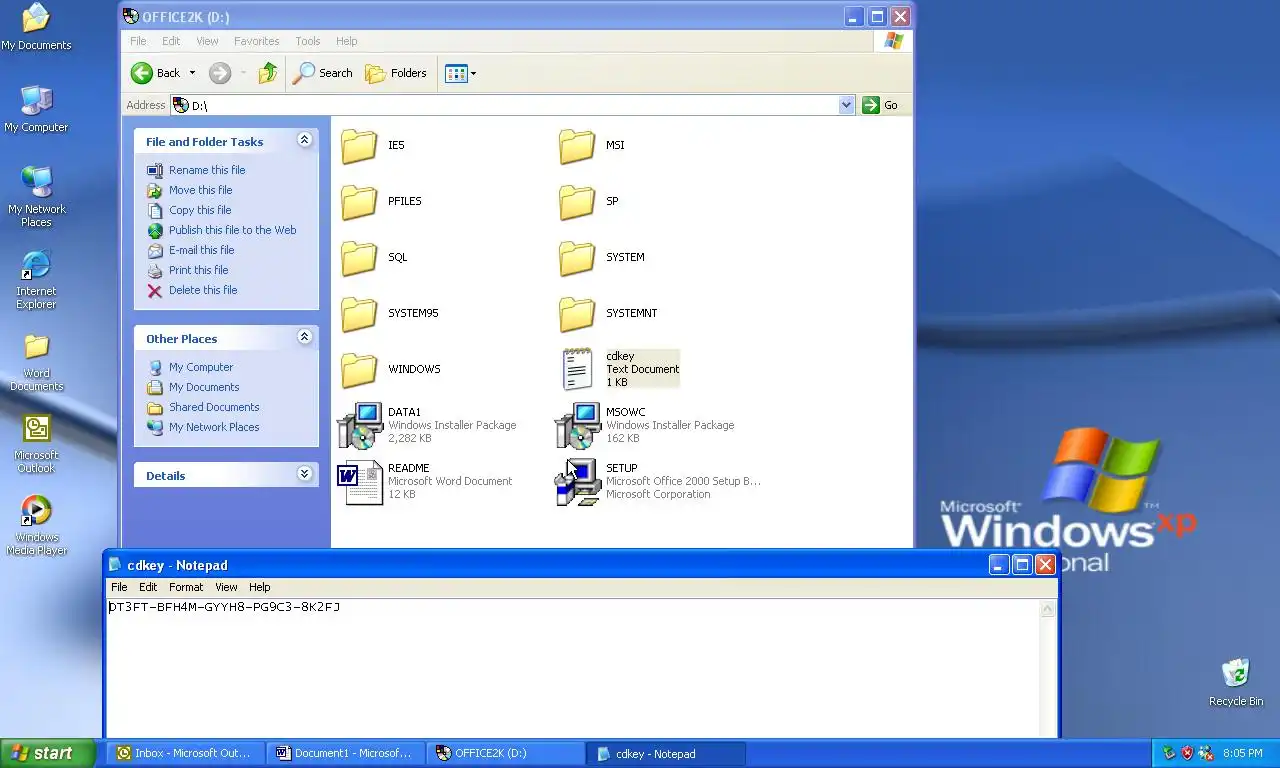This screenshot has height=768, width=1280.
Task: Open the File menu in the OFFICE2K window
Action: coord(138,41)
